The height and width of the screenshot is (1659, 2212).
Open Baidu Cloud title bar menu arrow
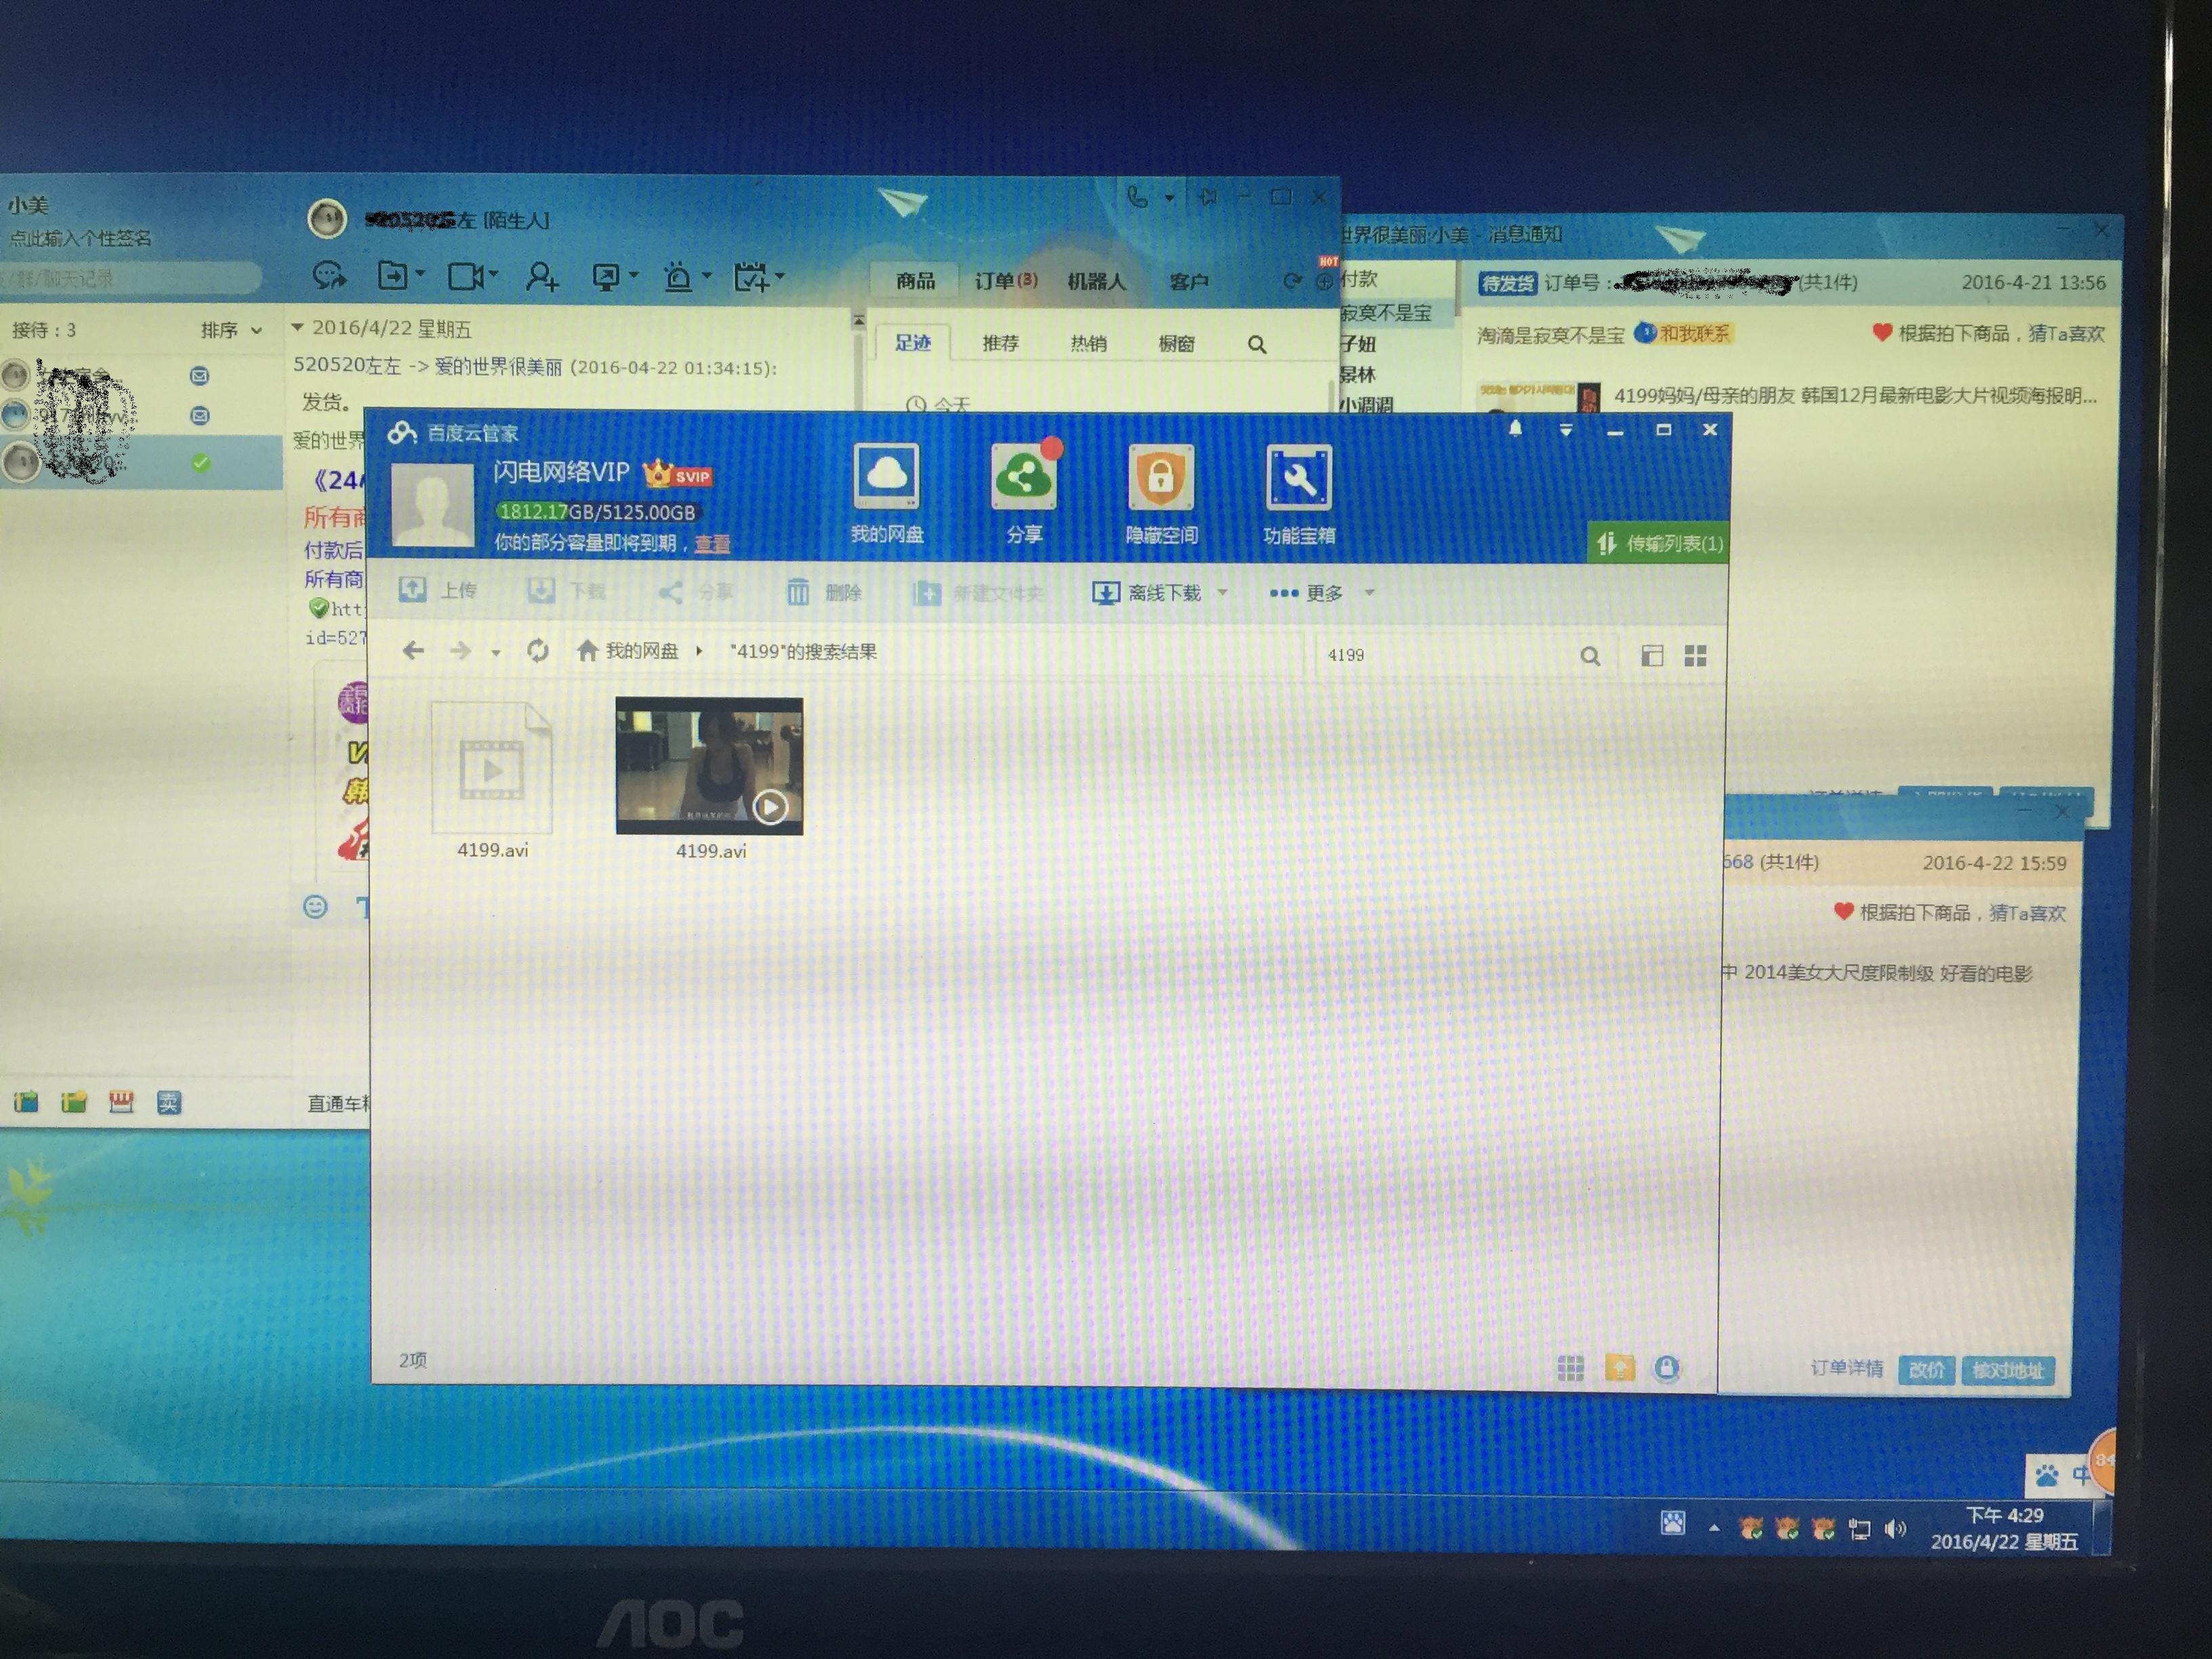point(1566,430)
